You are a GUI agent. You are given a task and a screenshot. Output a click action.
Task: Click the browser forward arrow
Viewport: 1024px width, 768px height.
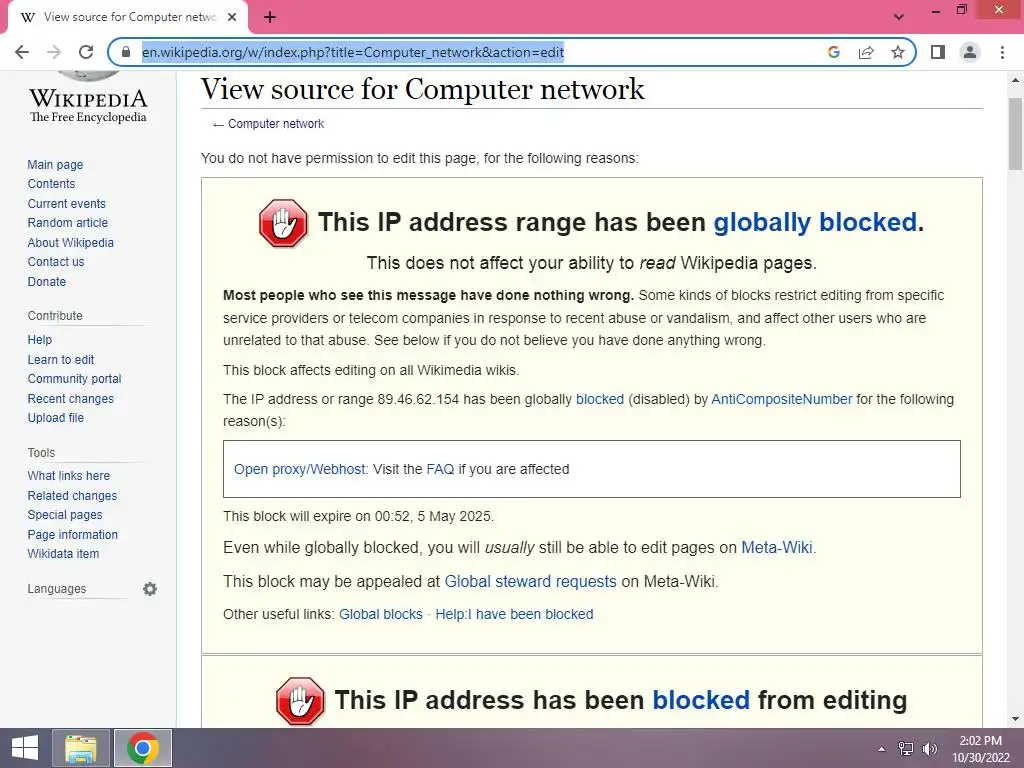click(x=54, y=52)
